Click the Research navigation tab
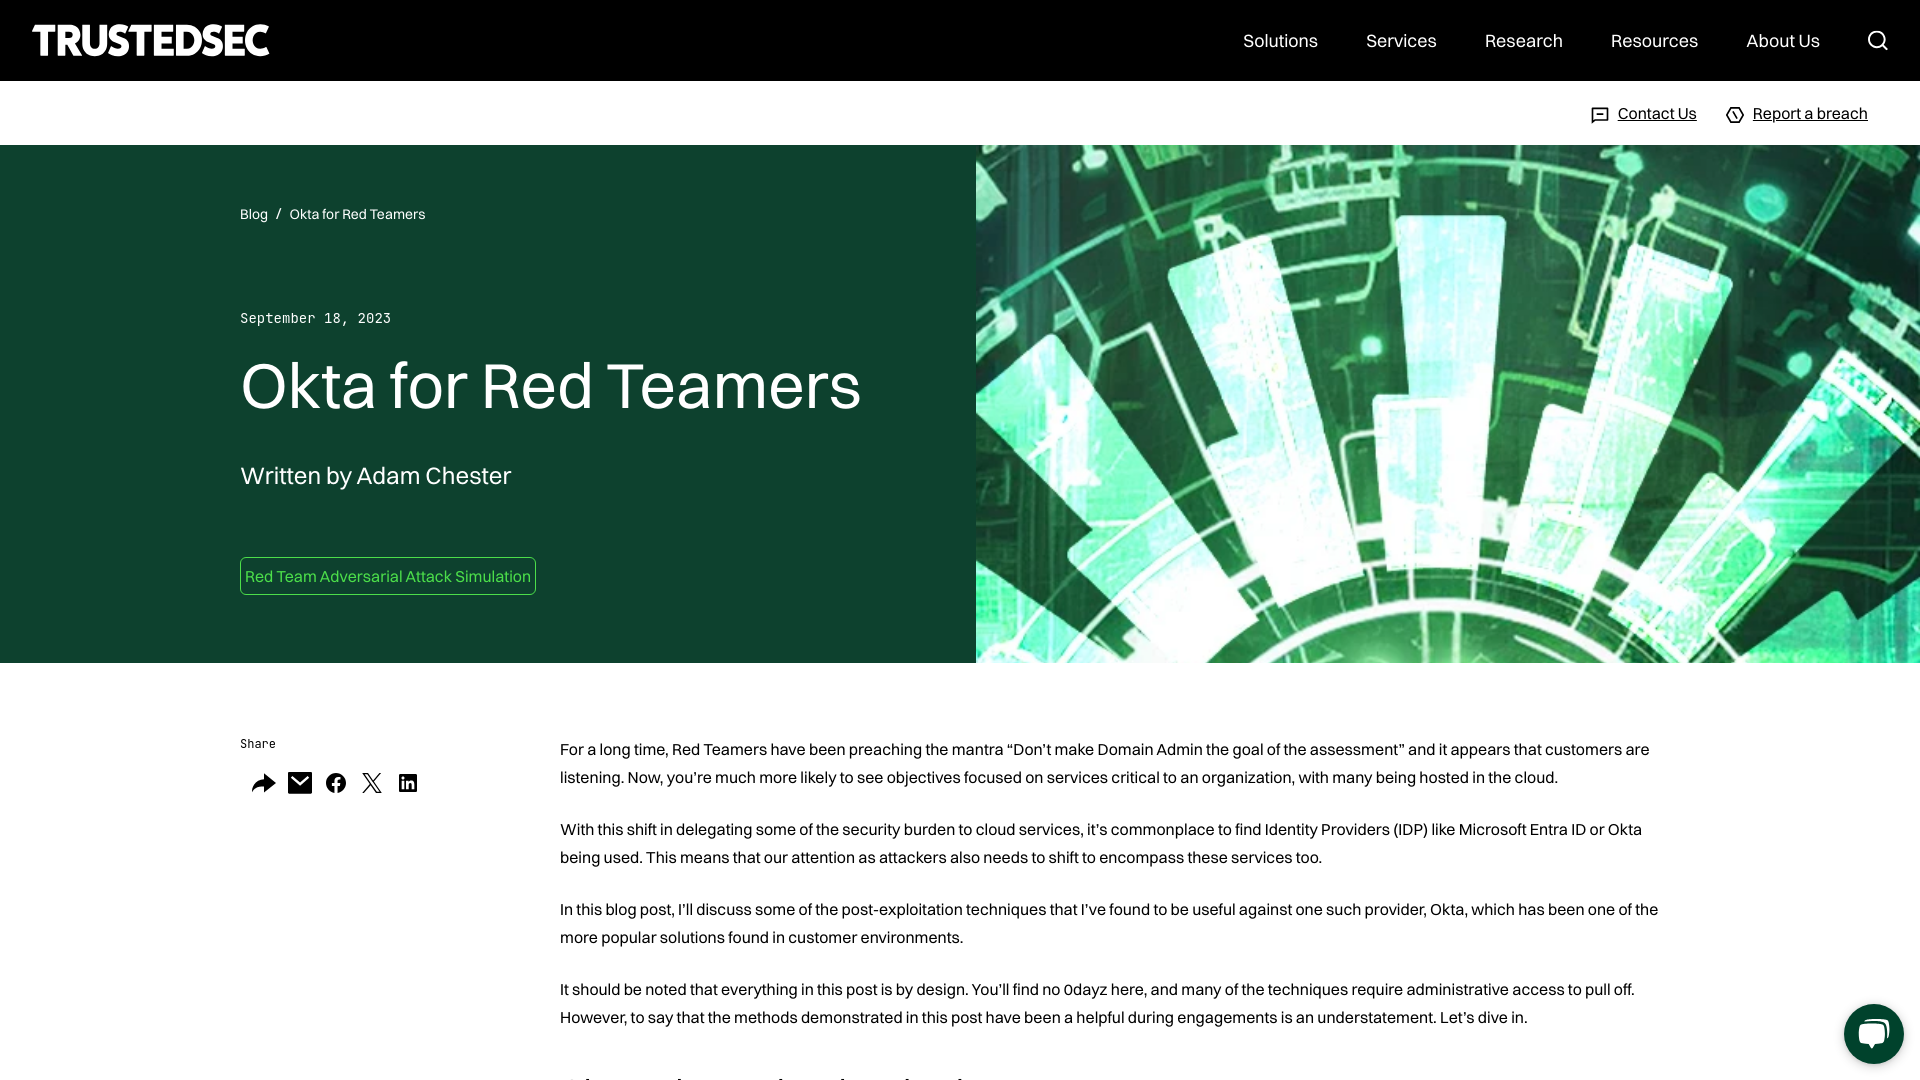The image size is (1920, 1080). (1523, 40)
